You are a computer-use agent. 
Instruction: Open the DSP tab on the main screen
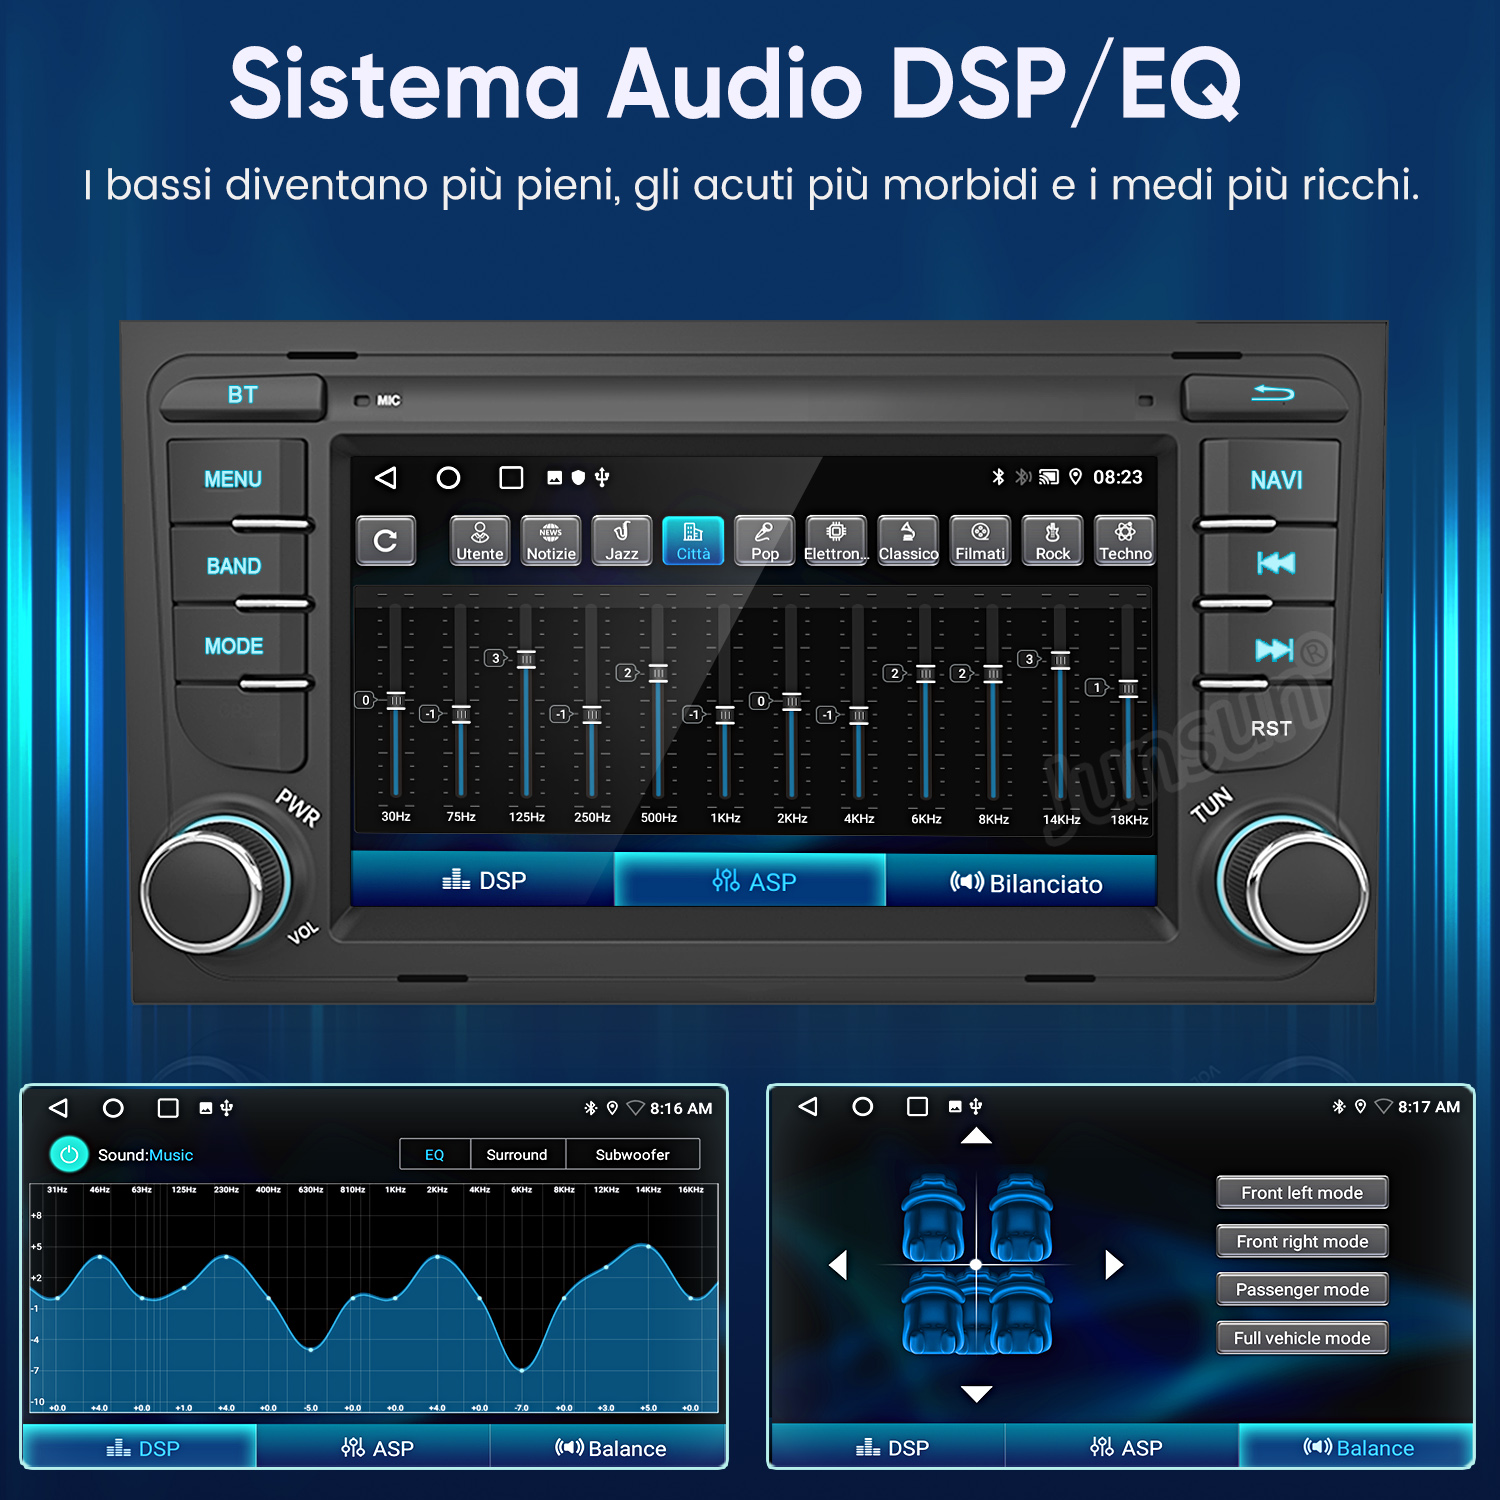click(483, 880)
